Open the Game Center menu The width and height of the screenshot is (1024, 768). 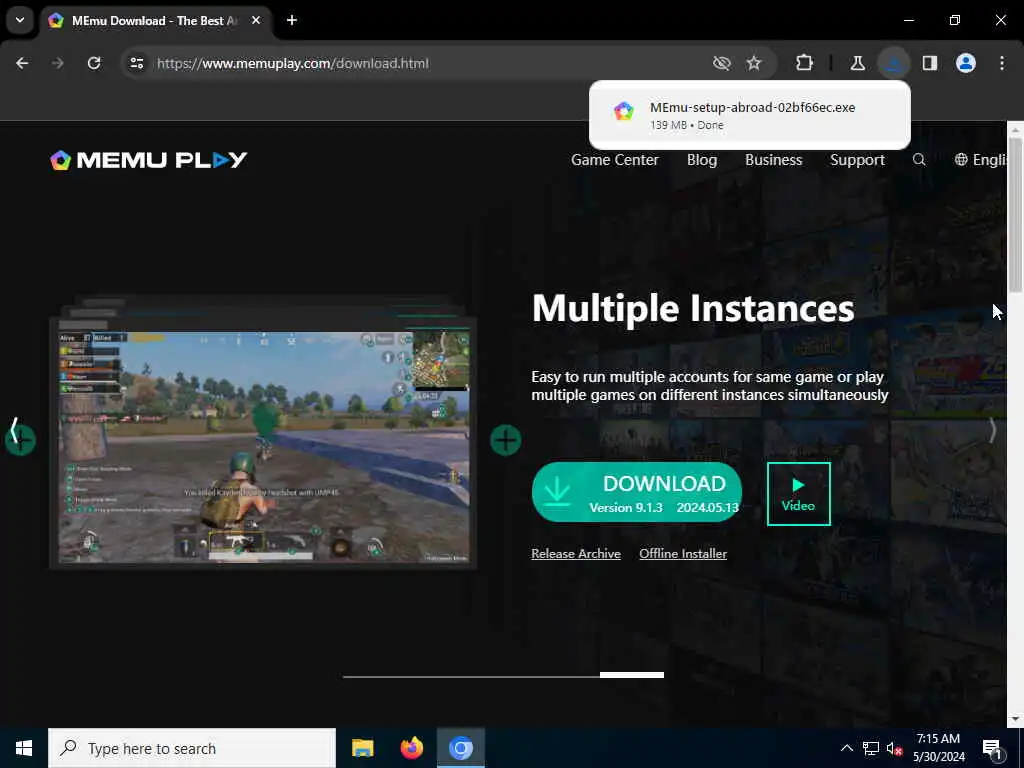coord(615,160)
